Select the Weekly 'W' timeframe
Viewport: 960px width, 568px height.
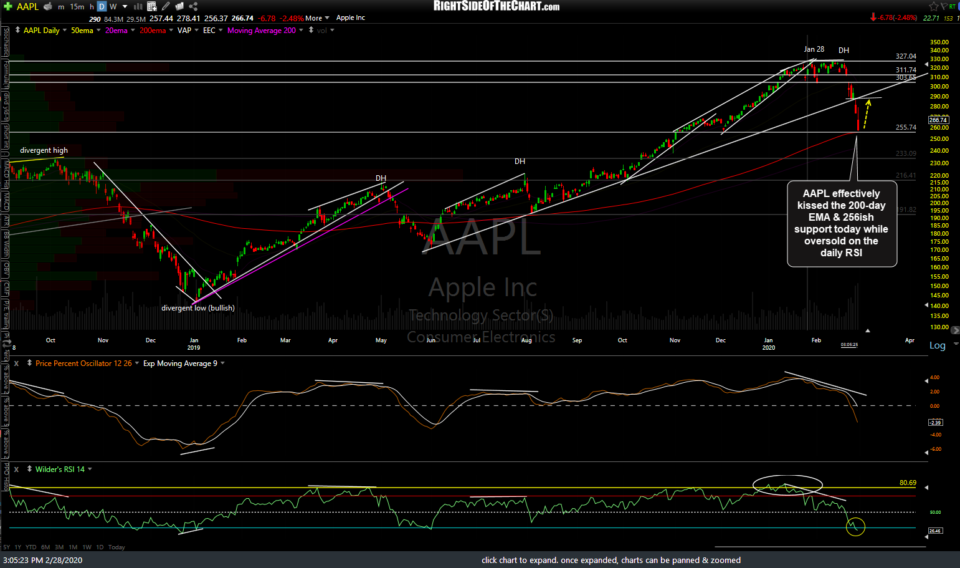tap(113, 7)
